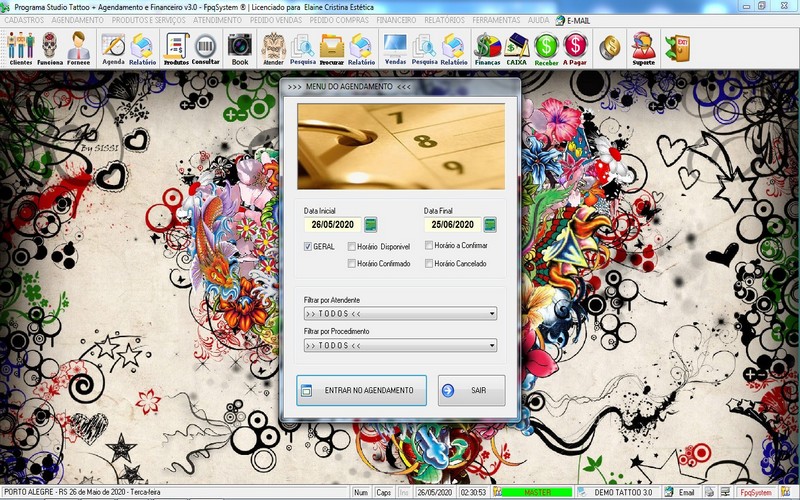
Task: Open the PEDIDO VENDAS menu
Action: (276, 20)
